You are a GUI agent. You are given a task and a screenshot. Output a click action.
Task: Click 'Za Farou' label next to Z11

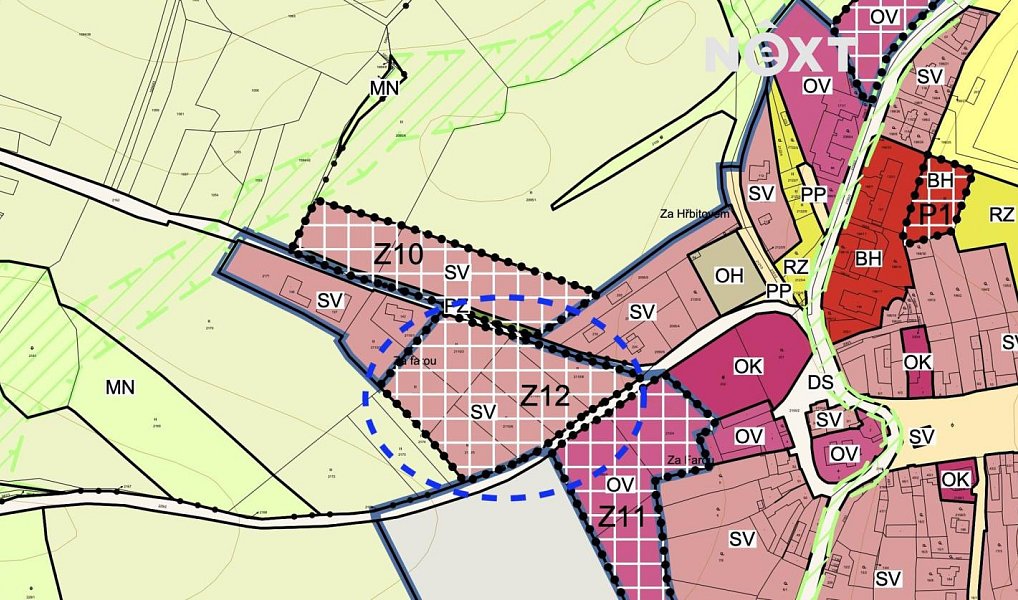[x=691, y=460]
